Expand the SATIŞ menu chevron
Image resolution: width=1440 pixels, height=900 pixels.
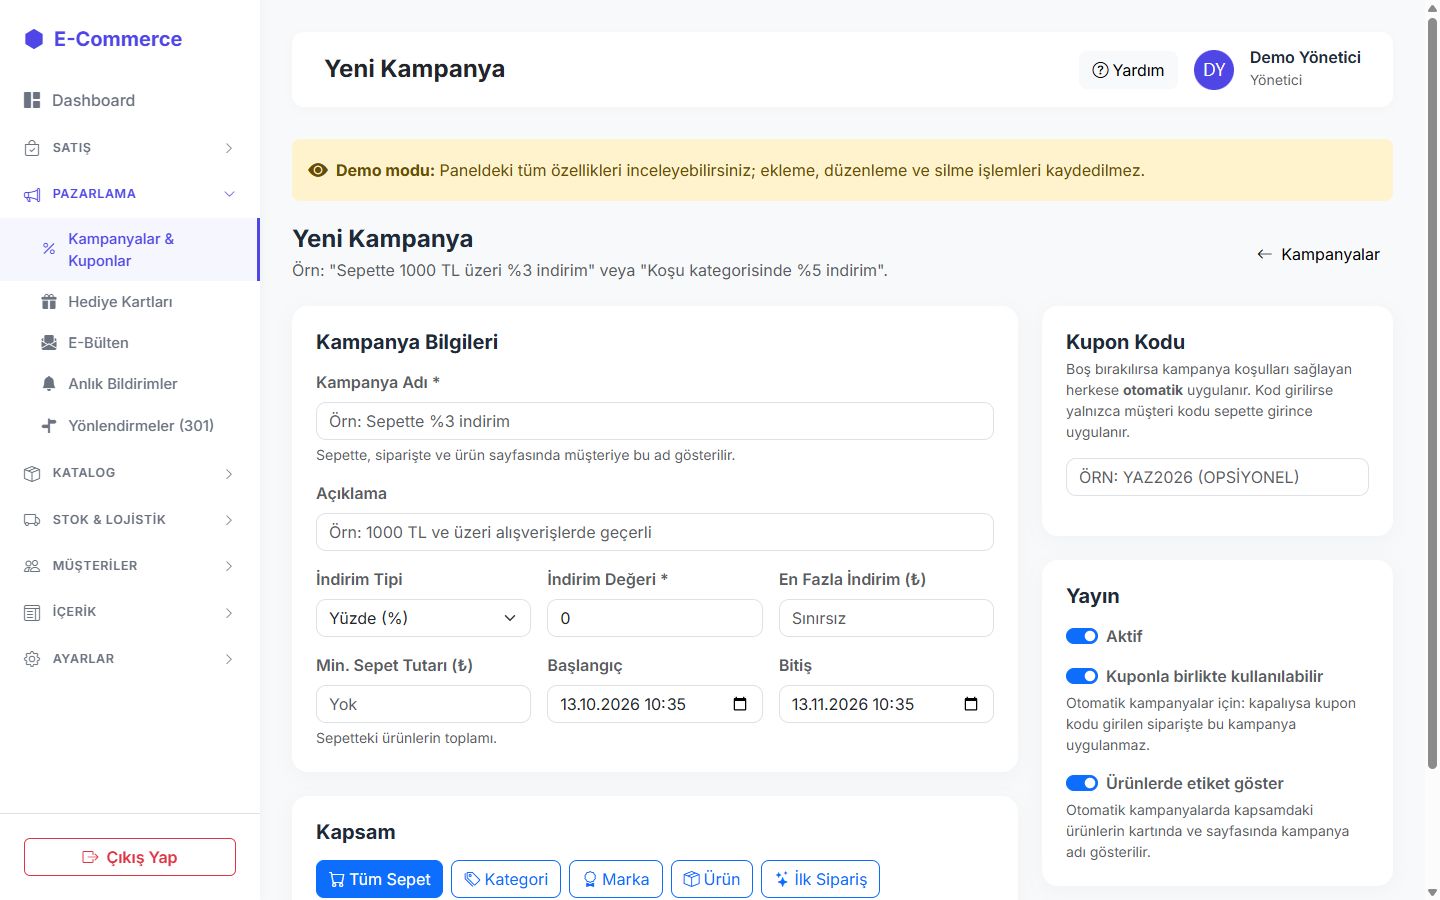click(x=229, y=148)
